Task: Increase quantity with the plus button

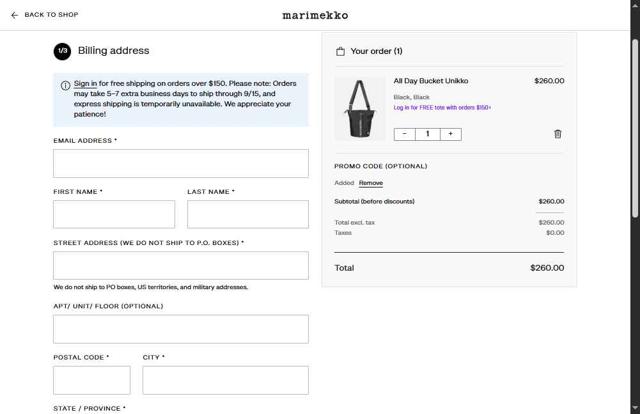Action: [x=451, y=134]
